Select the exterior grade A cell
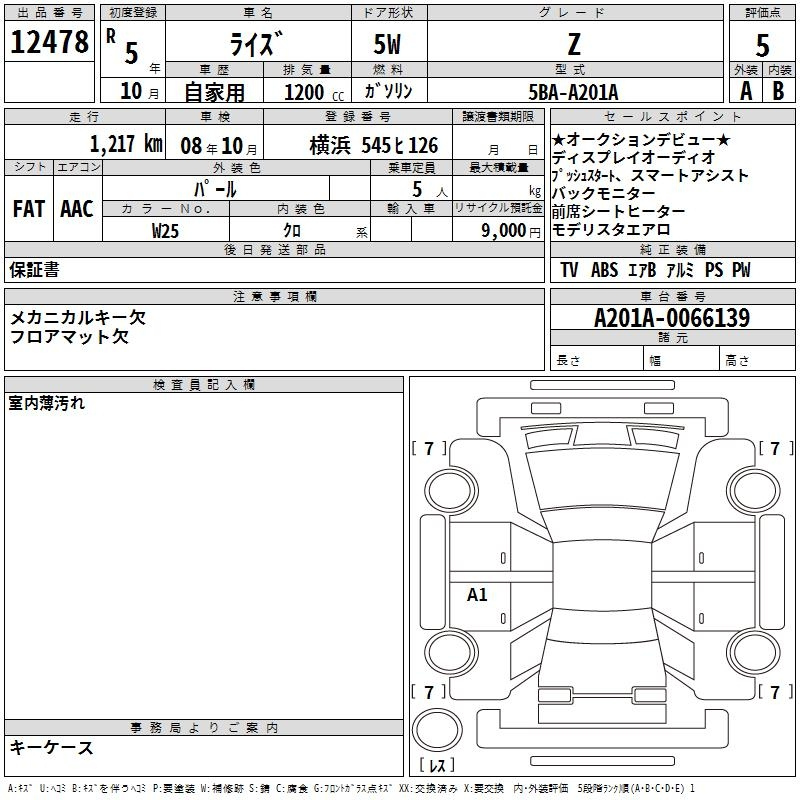This screenshot has width=800, height=800. pos(745,90)
